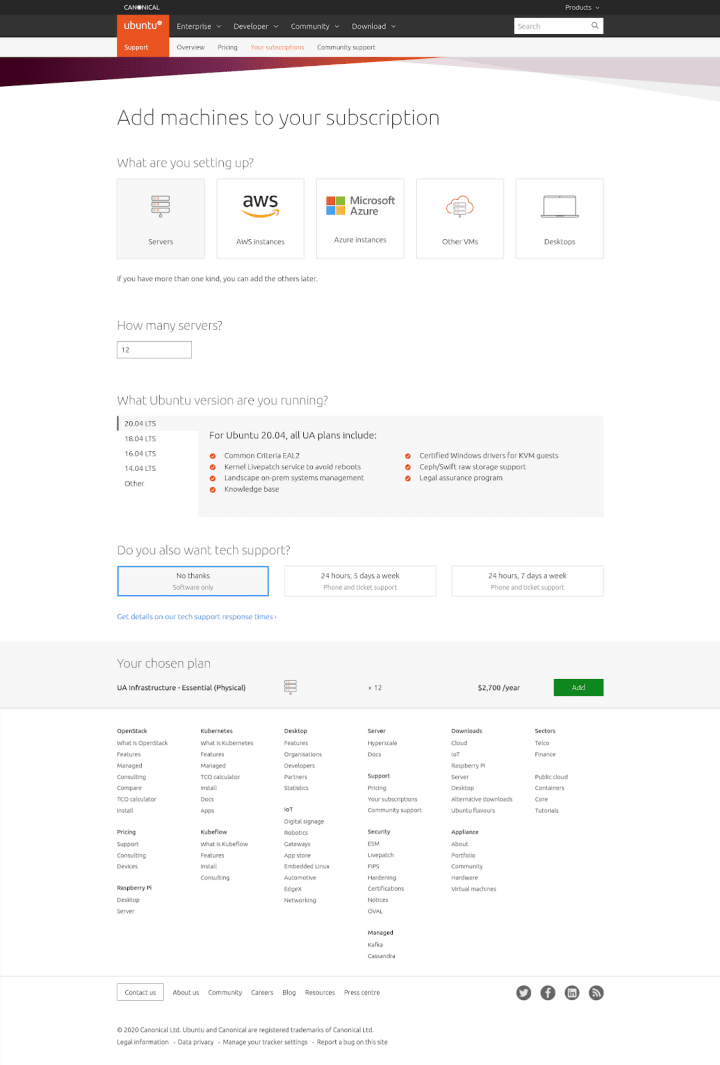Open Community support subnav item
Screen dimensions: 720x1065
[346, 48]
